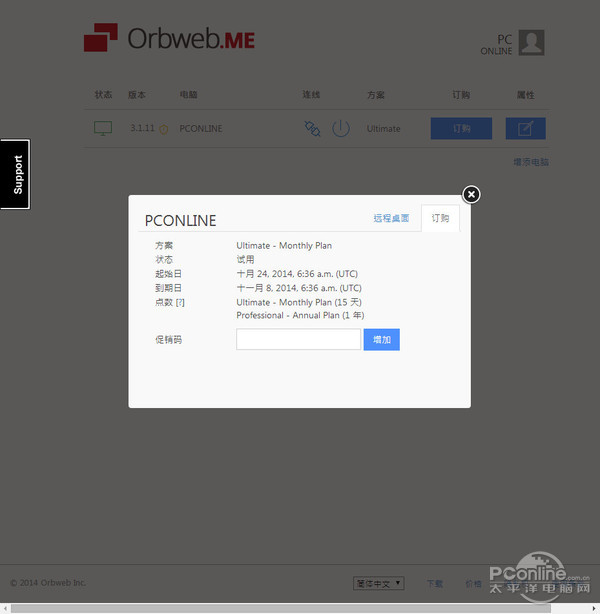Click the © 2014 Orbweb Inc. footer text
This screenshot has width=600, height=614.
(x=48, y=583)
